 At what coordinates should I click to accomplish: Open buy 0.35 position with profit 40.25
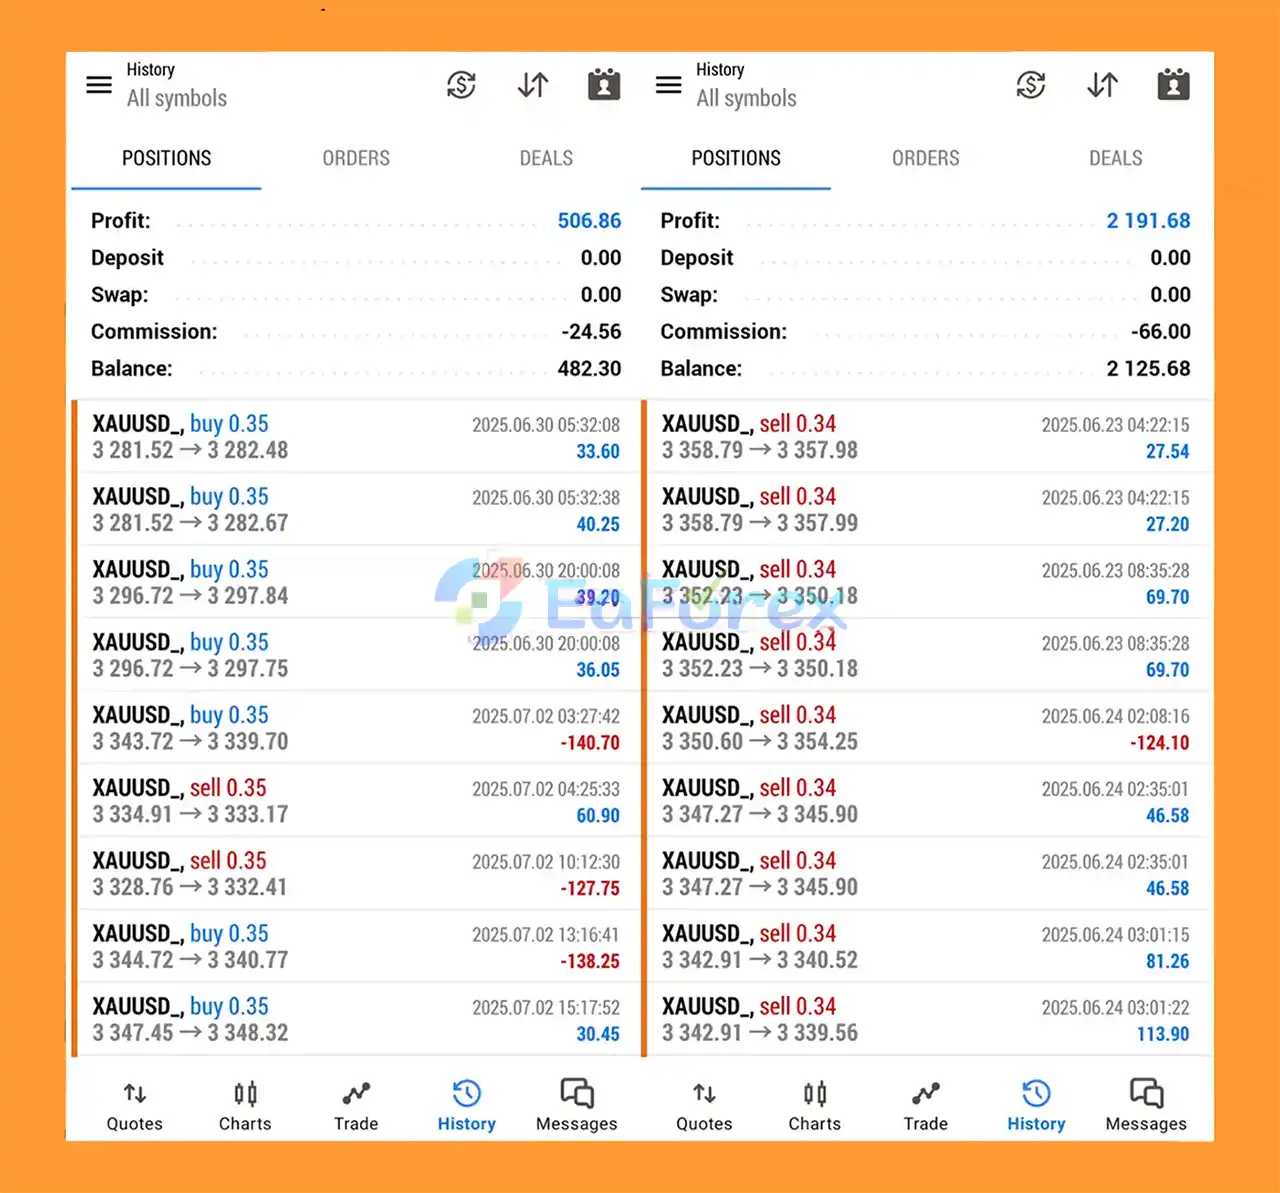(356, 510)
